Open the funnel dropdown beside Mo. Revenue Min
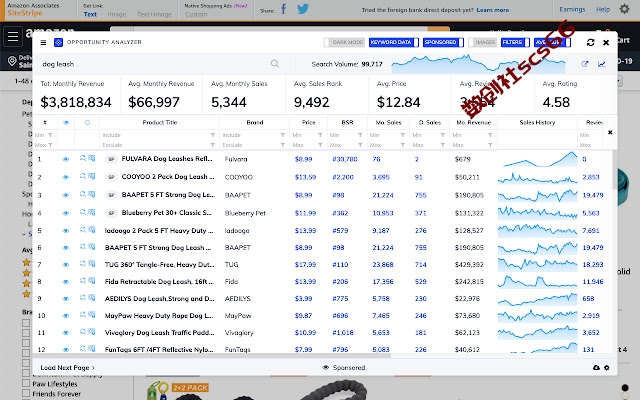Viewport: 640px width, 400px height. click(x=490, y=135)
